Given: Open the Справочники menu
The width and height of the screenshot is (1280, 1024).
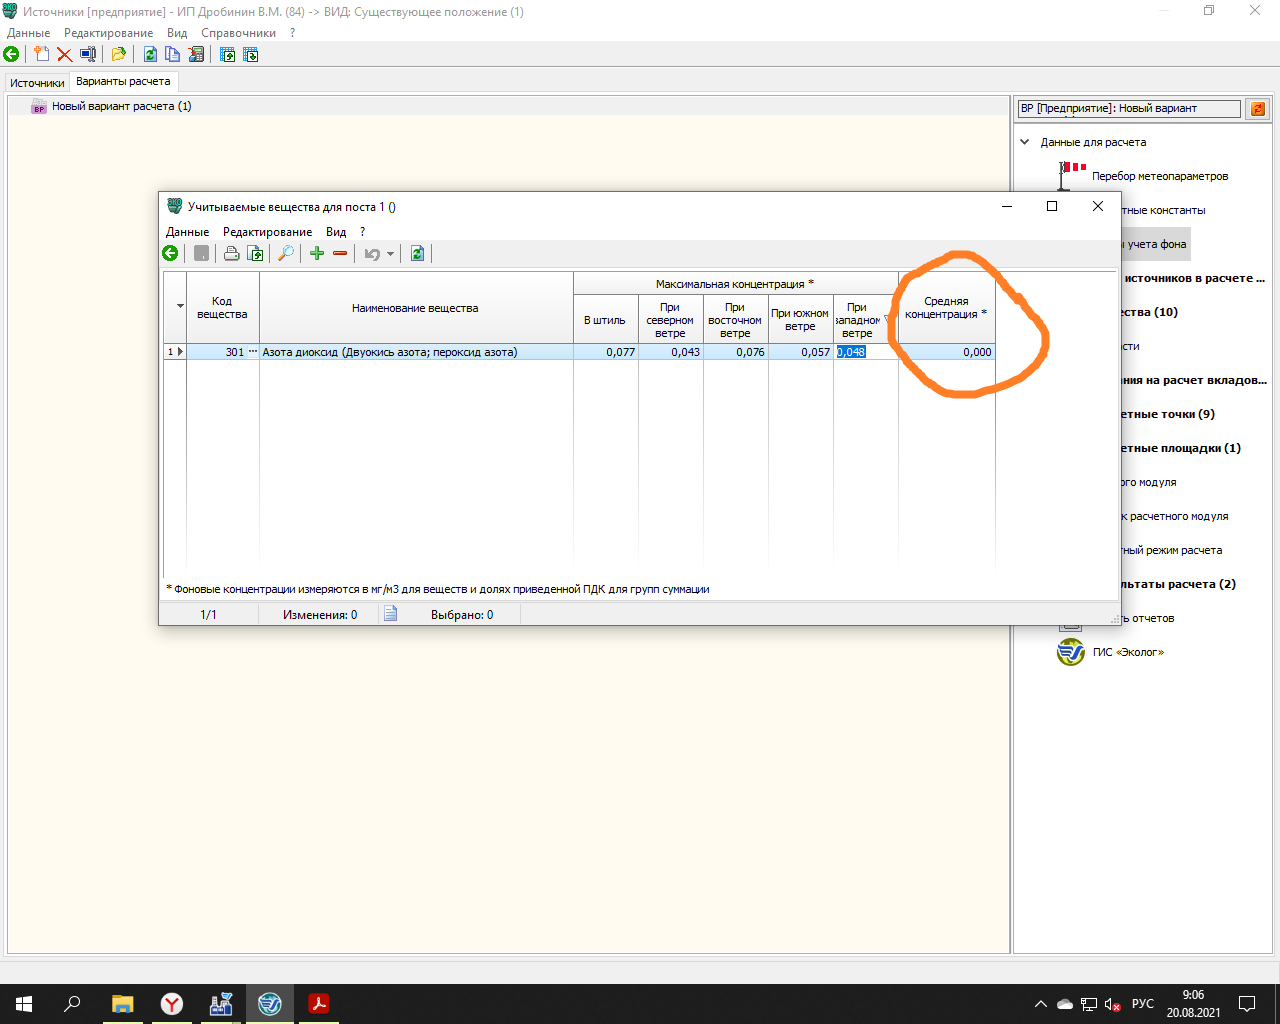Looking at the screenshot, I should (238, 33).
